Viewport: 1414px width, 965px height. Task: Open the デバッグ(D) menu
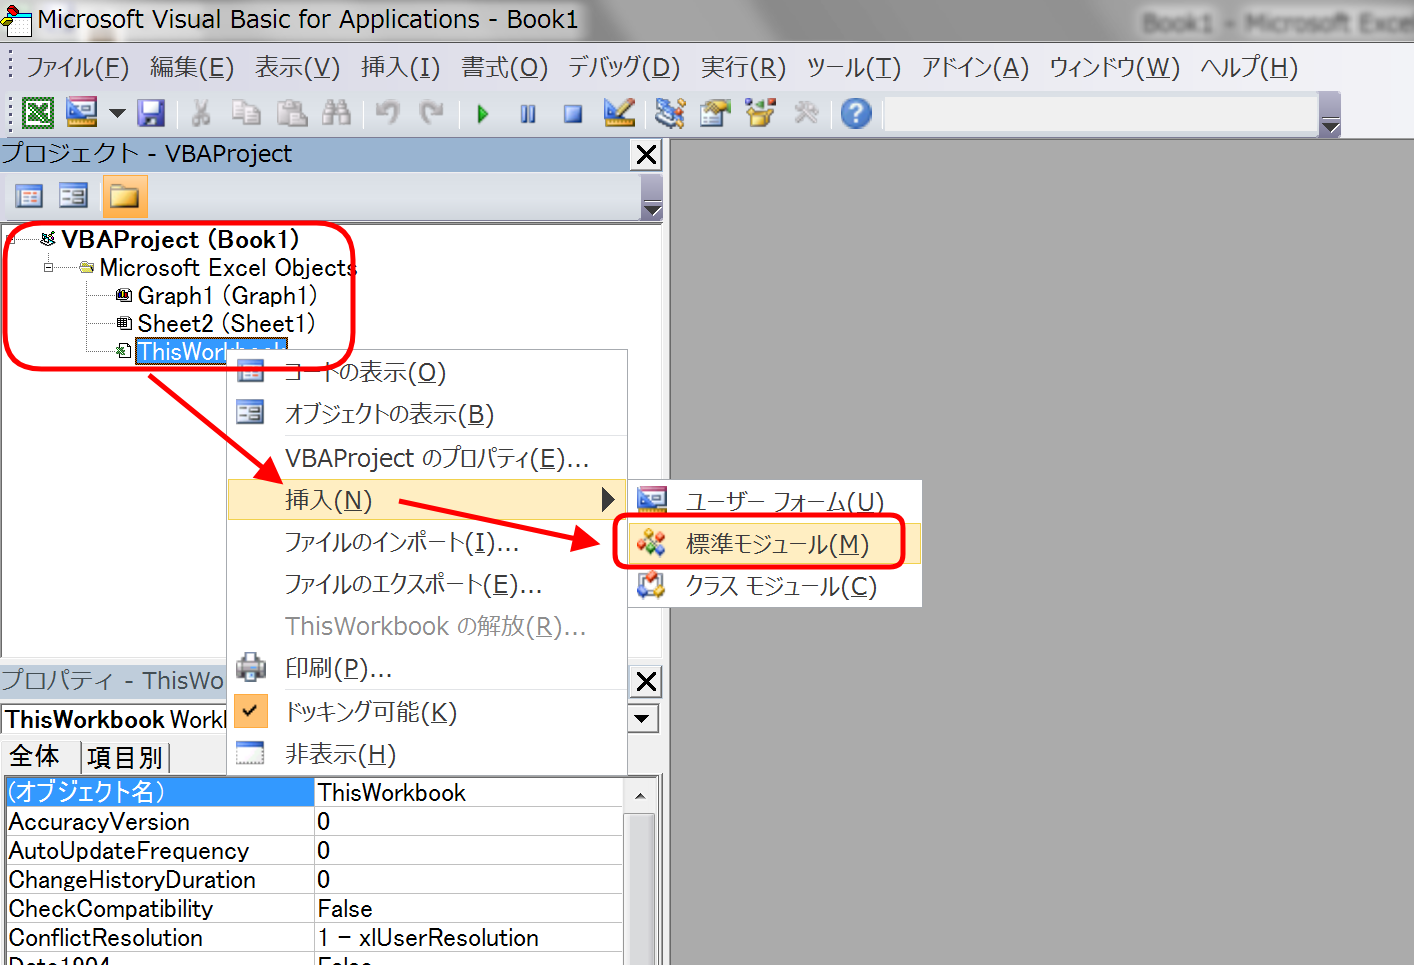[623, 67]
